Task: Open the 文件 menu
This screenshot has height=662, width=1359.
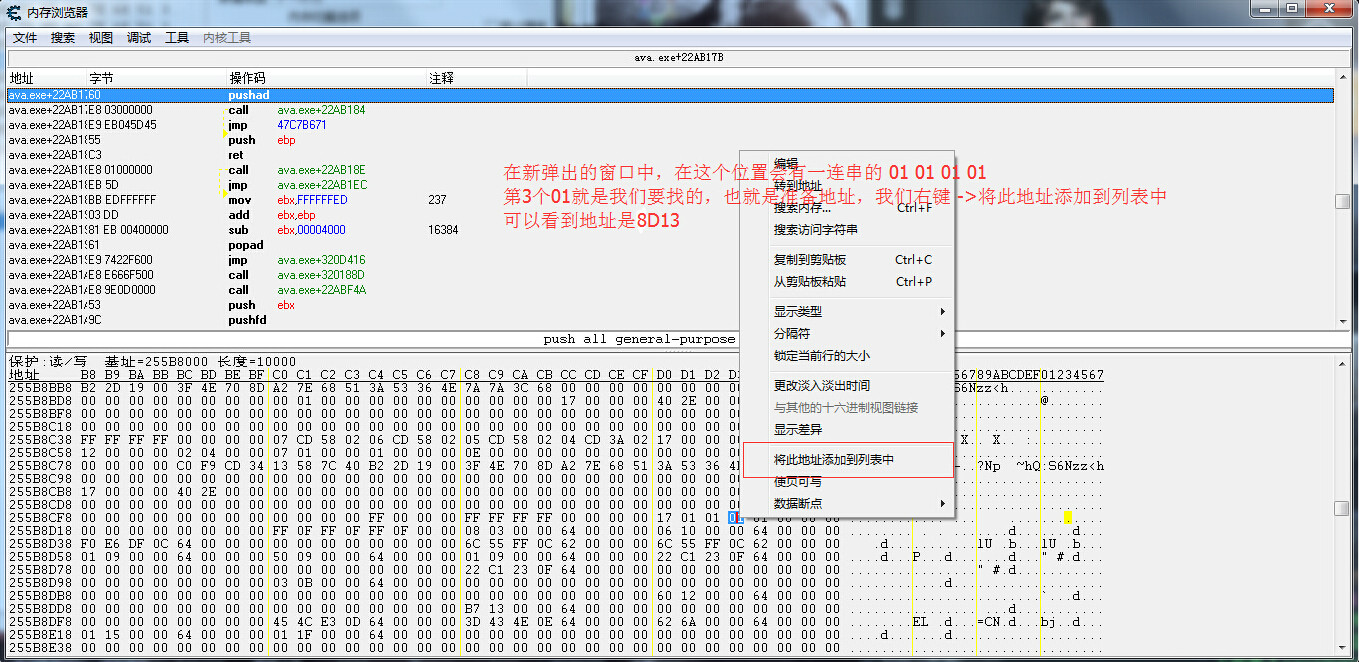Action: tap(25, 38)
